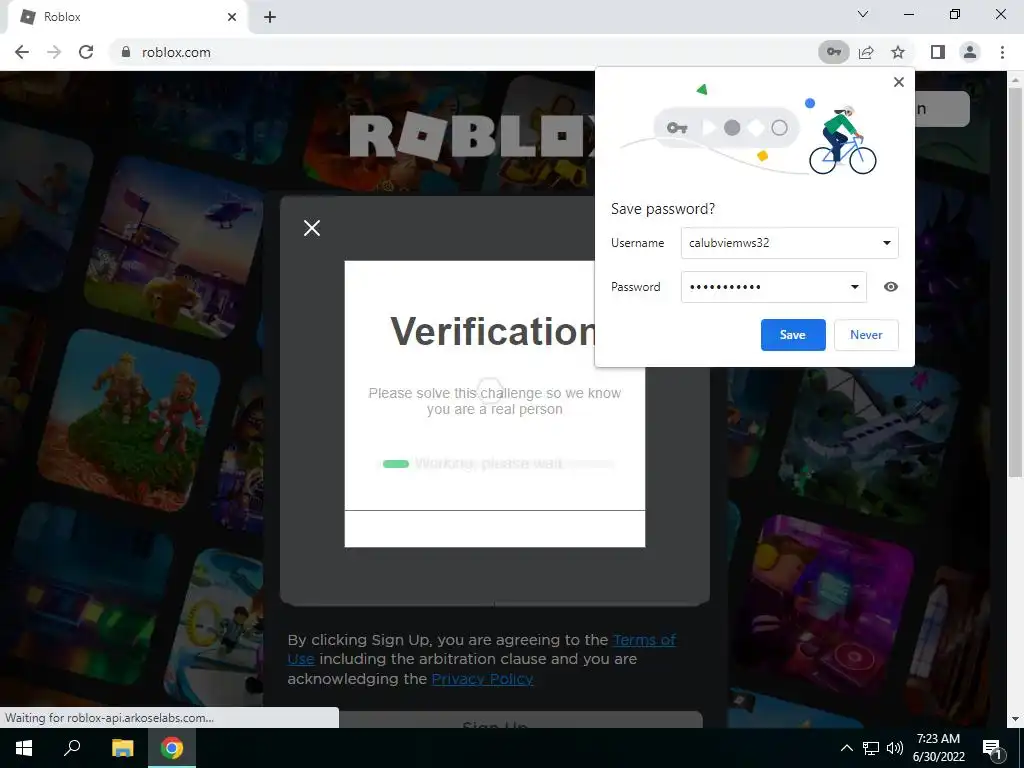This screenshot has height=768, width=1024.
Task: Click the browser back arrow
Action: click(x=22, y=52)
